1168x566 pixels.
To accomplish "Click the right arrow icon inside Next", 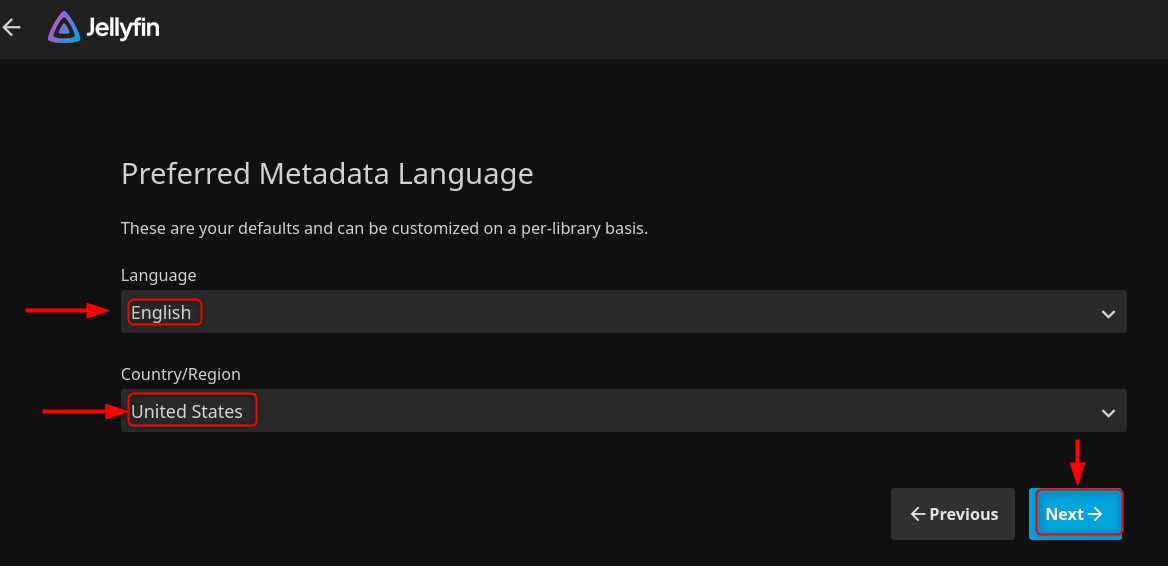I will point(1095,514).
